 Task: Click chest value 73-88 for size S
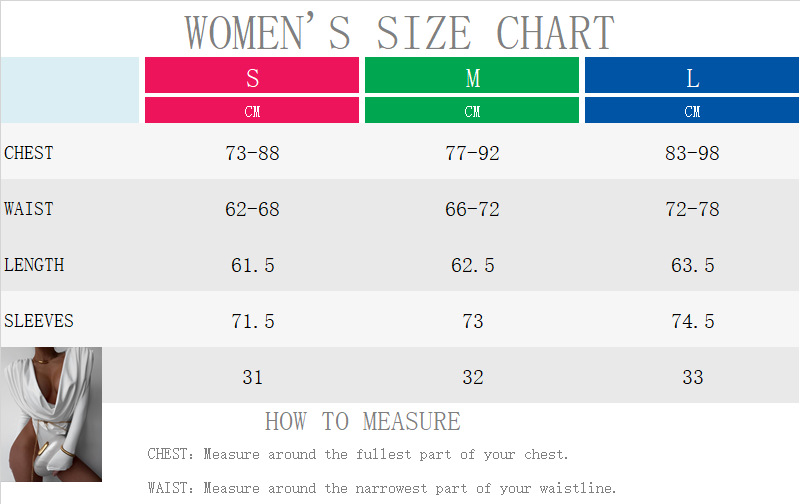coord(252,154)
